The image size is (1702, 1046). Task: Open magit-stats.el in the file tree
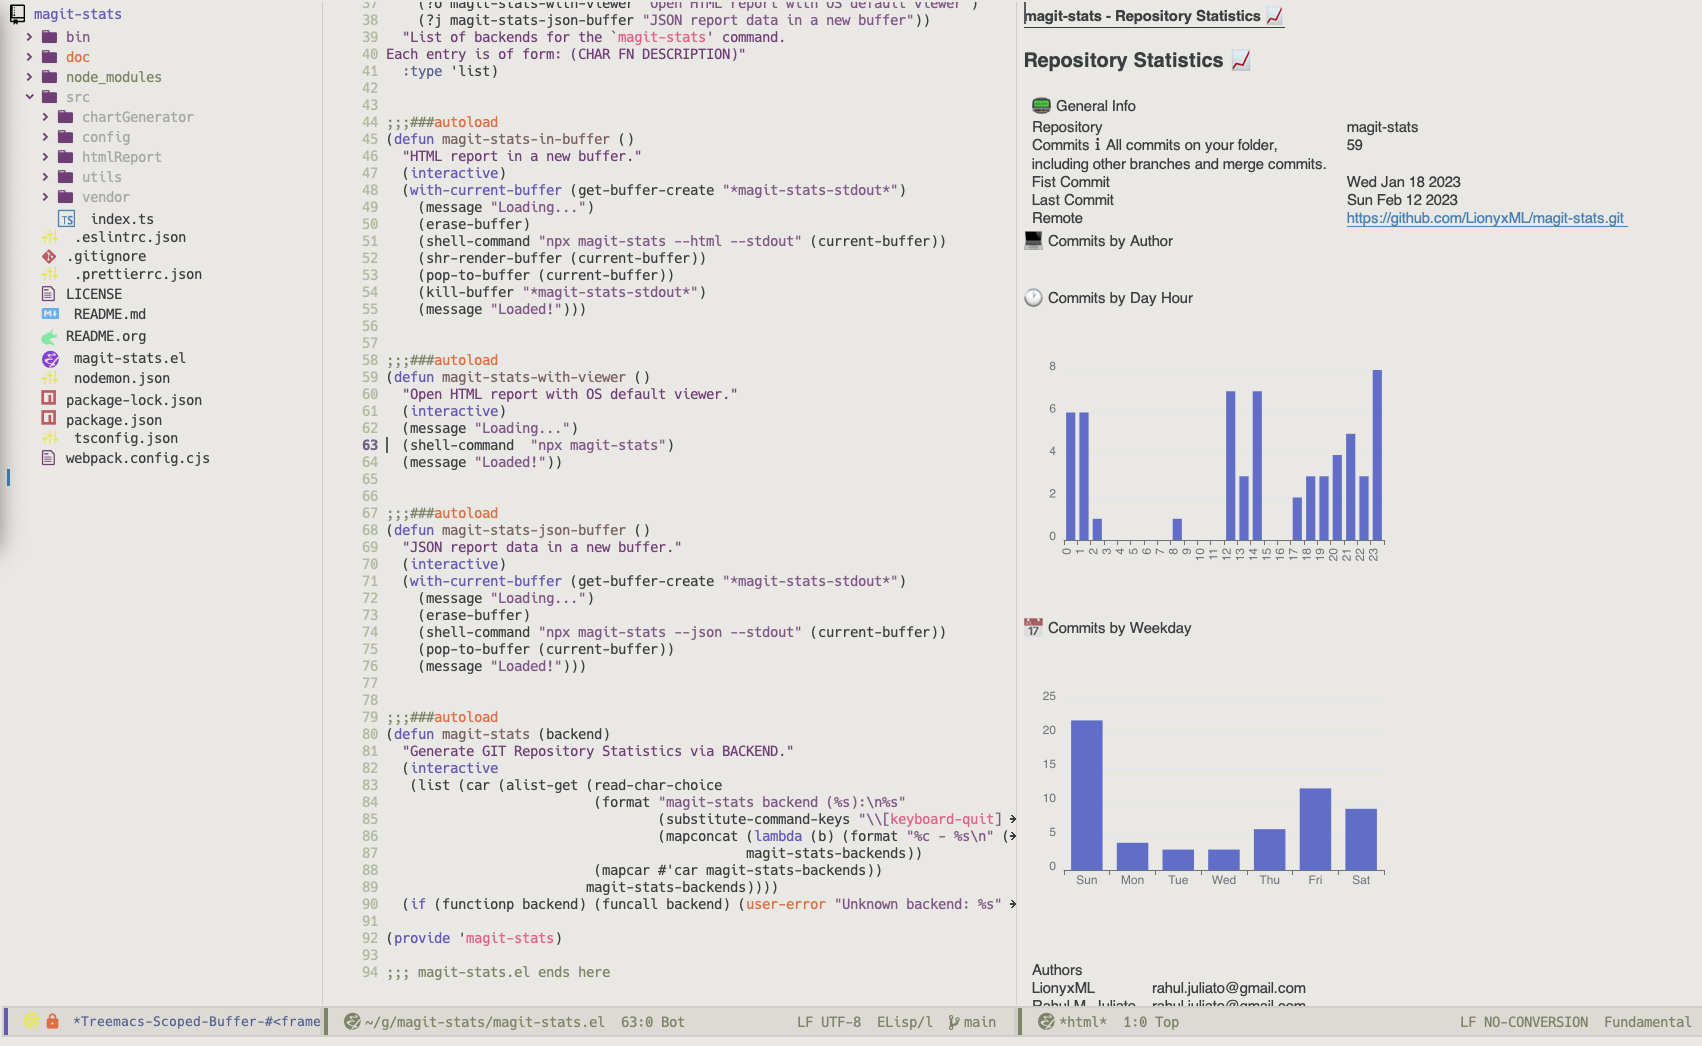[x=130, y=358]
